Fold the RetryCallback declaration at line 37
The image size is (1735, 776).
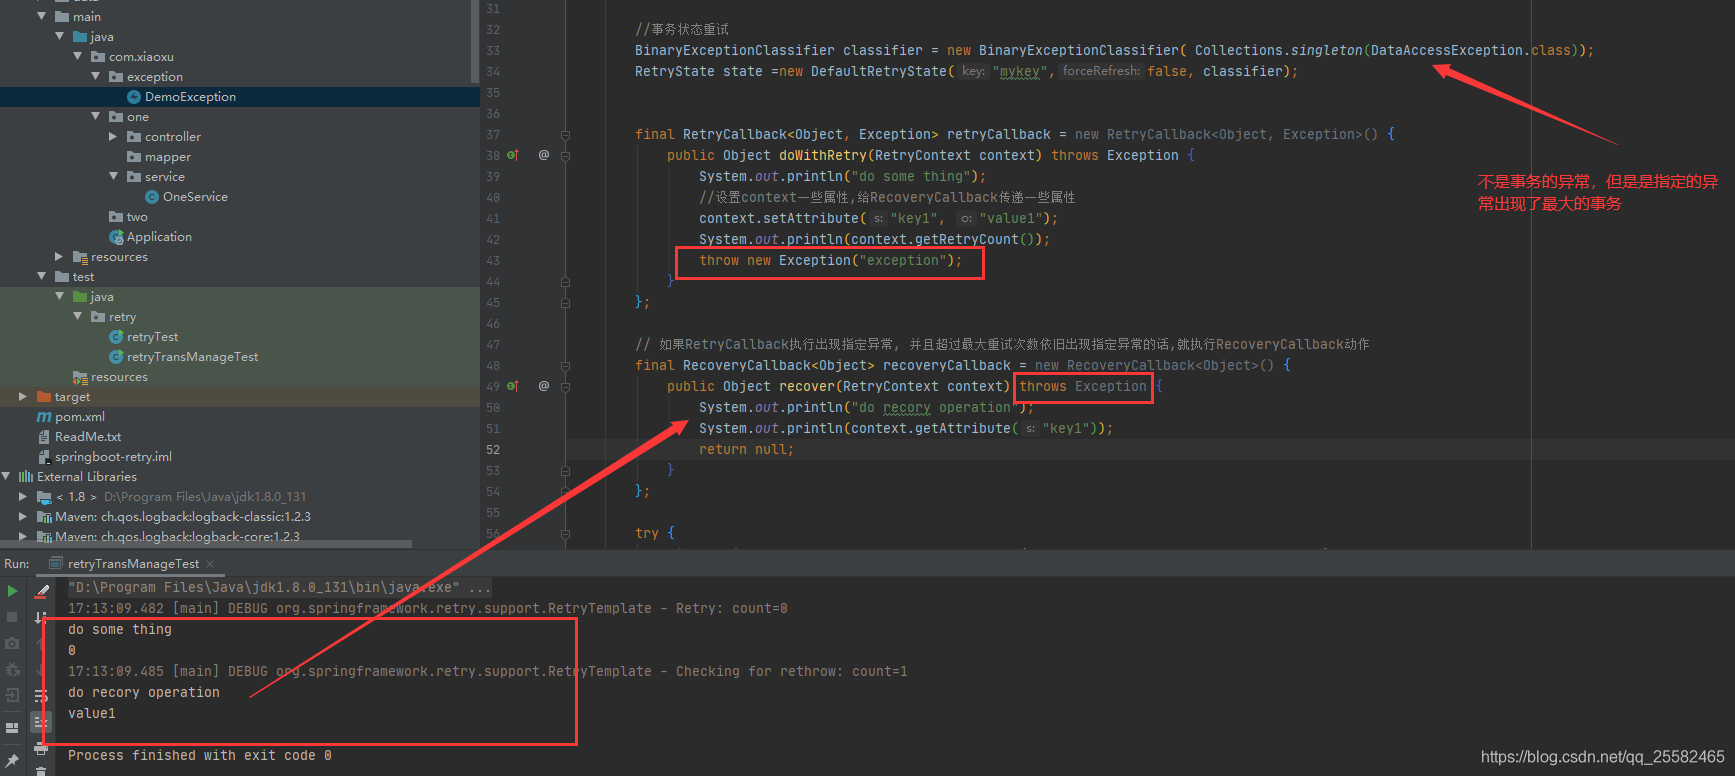click(x=565, y=134)
